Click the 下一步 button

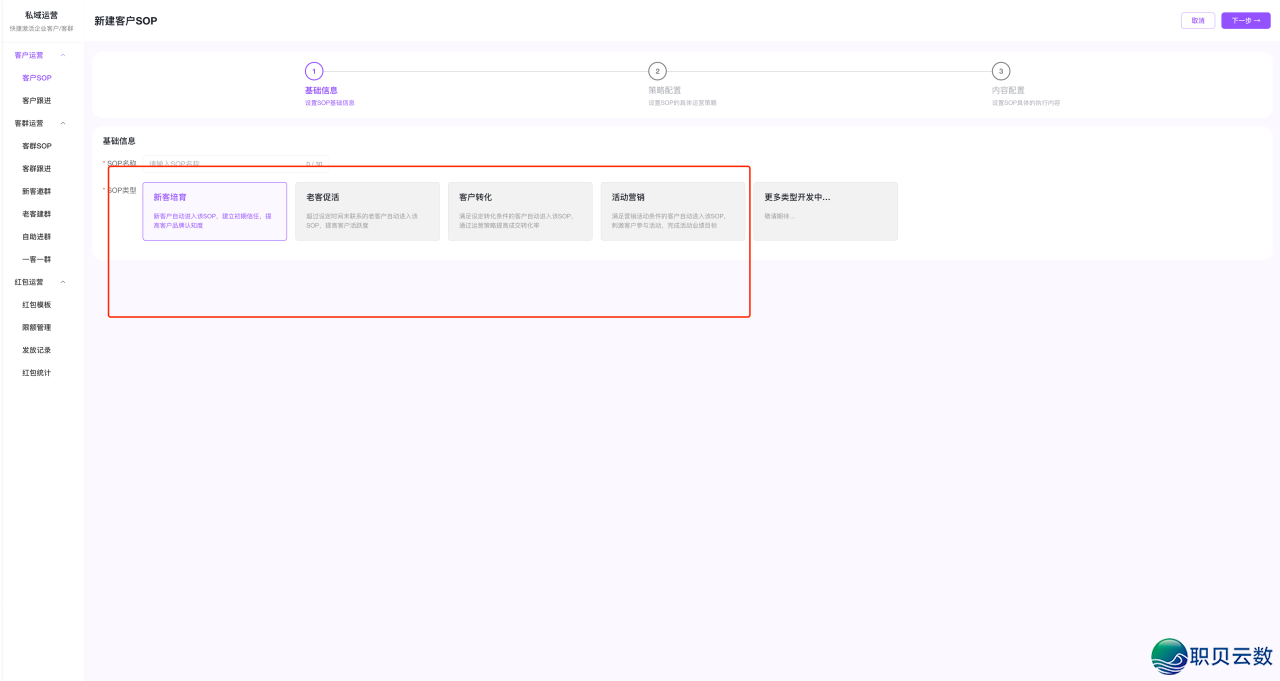1244,20
